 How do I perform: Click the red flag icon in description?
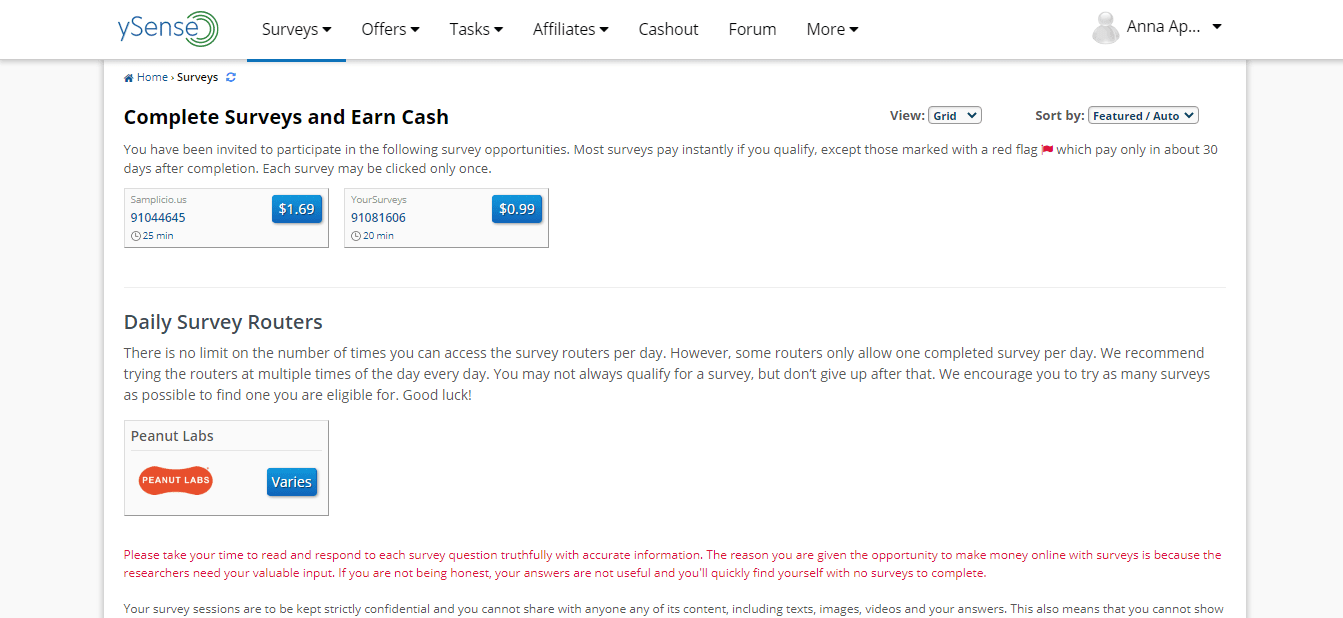click(x=1047, y=150)
